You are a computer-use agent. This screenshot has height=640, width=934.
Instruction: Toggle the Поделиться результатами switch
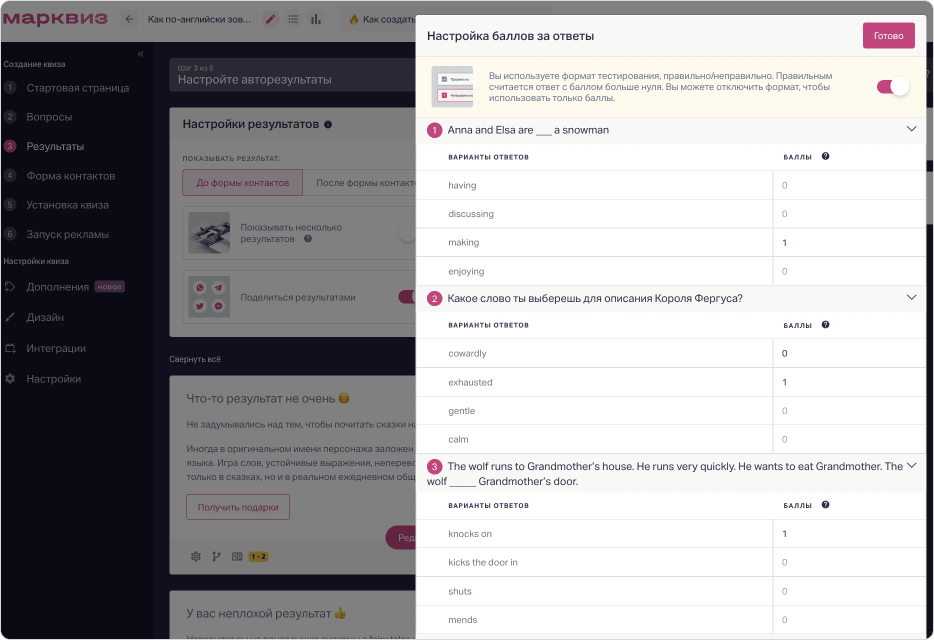click(407, 296)
